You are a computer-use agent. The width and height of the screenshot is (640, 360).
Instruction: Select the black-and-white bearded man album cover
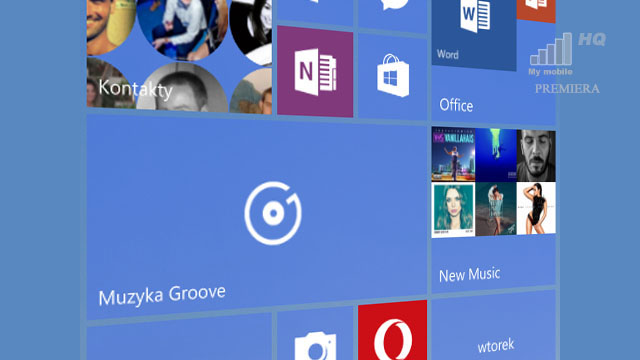click(x=536, y=156)
